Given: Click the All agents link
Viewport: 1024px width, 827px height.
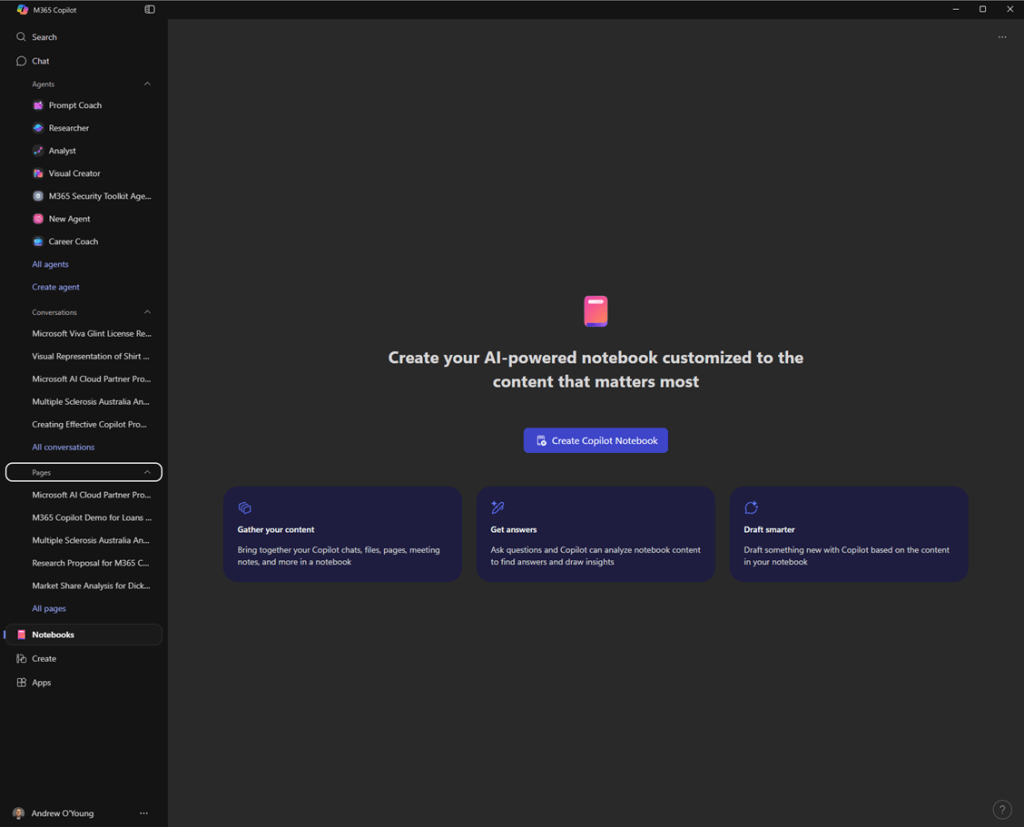Looking at the screenshot, I should (x=50, y=264).
